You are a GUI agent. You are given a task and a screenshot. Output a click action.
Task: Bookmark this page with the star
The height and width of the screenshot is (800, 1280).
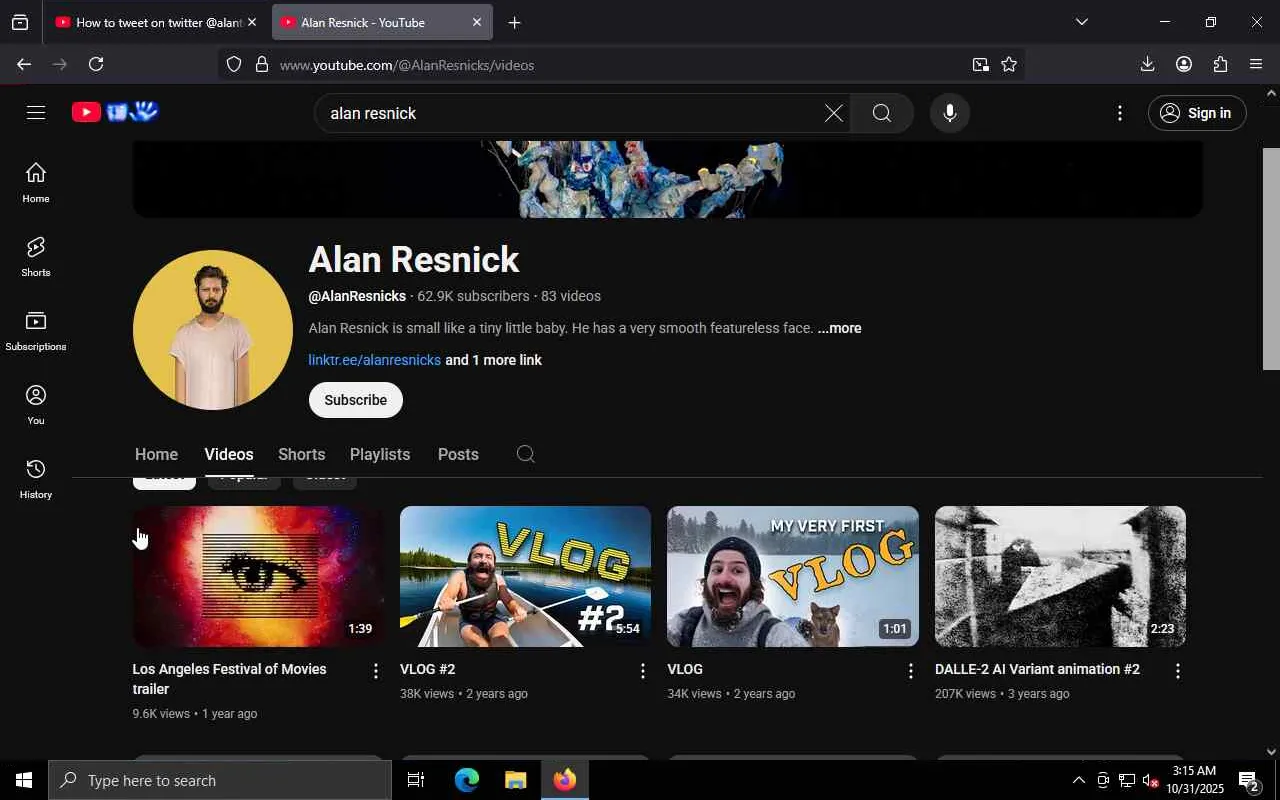coord(1009,64)
